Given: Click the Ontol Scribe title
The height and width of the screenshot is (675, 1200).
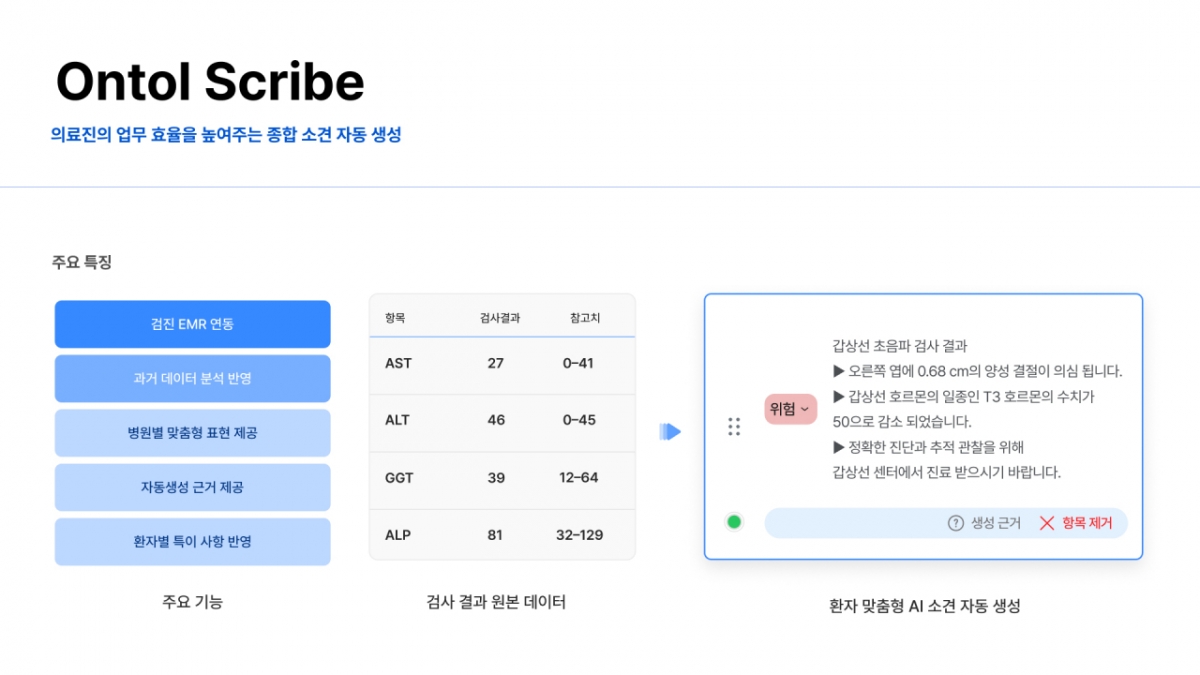Looking at the screenshot, I should click(210, 82).
